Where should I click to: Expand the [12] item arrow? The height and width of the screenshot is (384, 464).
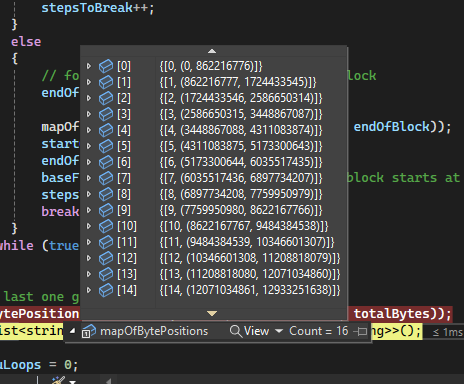pyautogui.click(x=89, y=258)
